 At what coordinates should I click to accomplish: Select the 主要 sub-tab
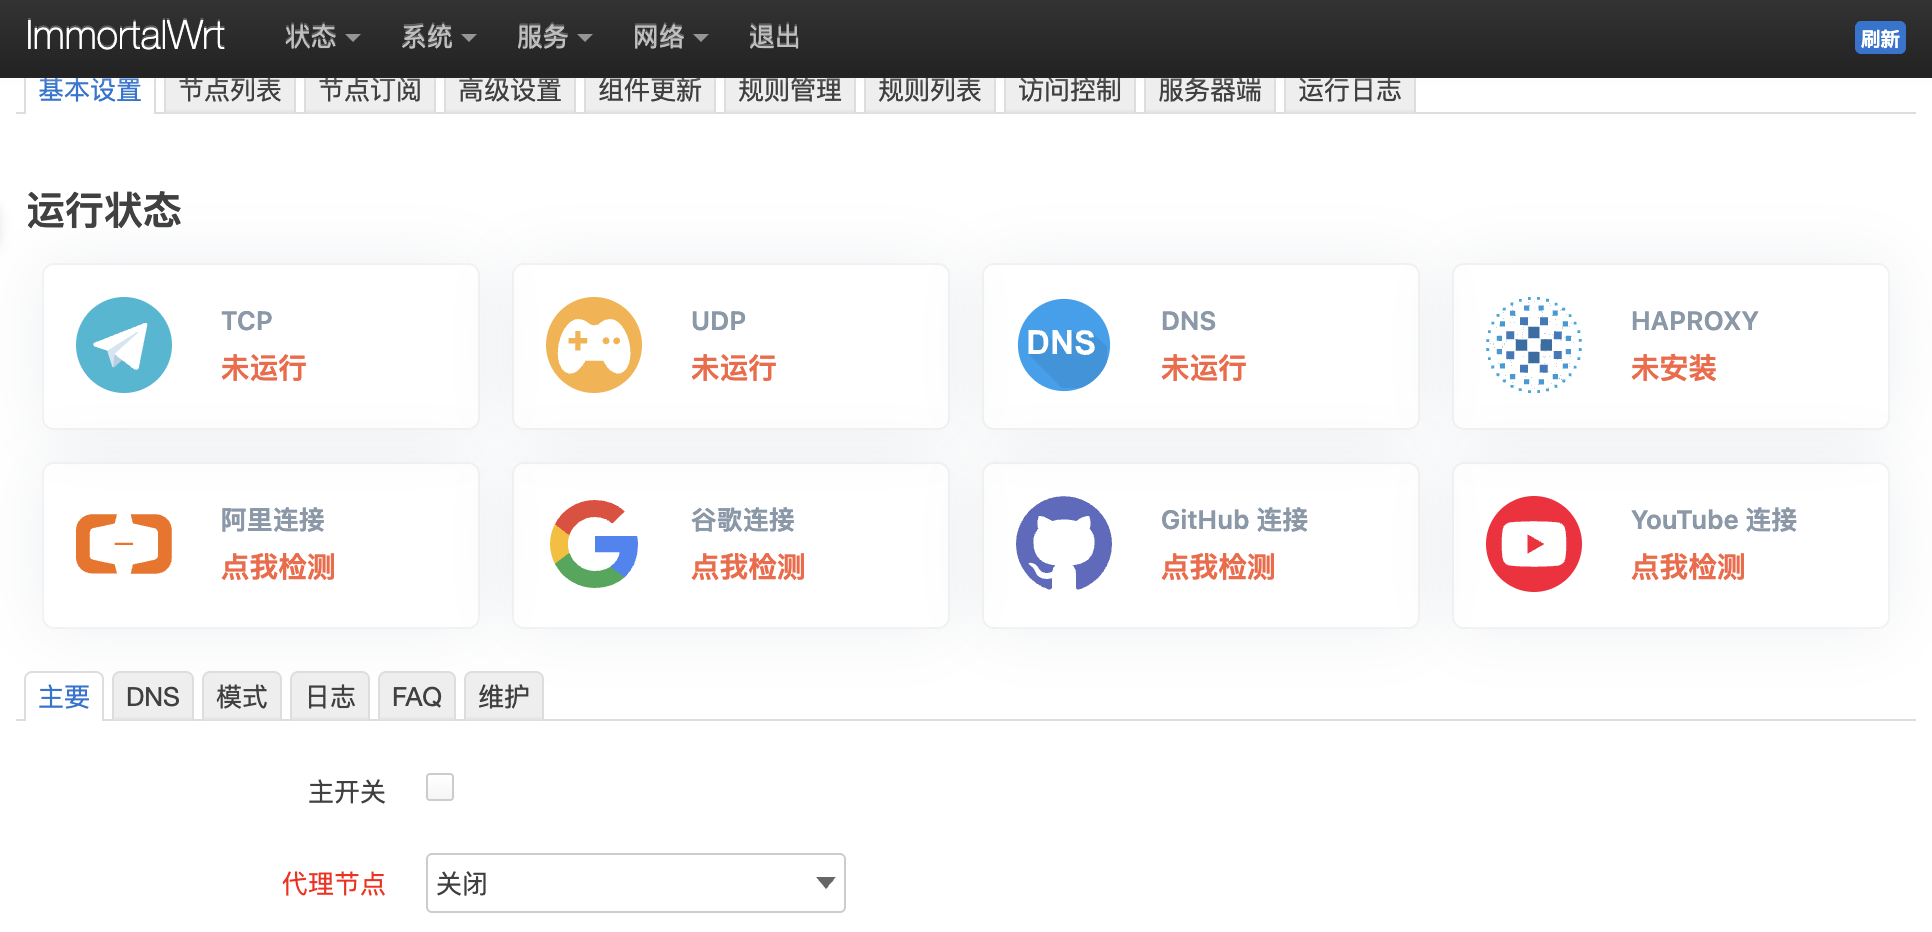tap(64, 696)
